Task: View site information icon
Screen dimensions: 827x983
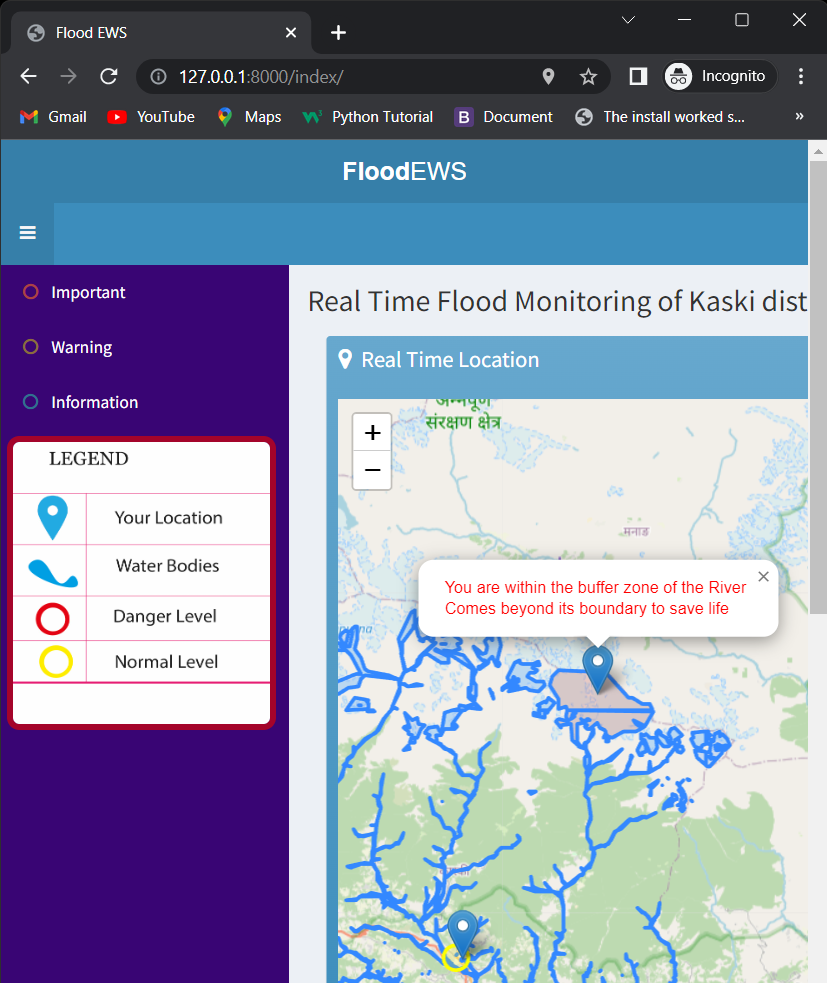Action: coord(159,76)
